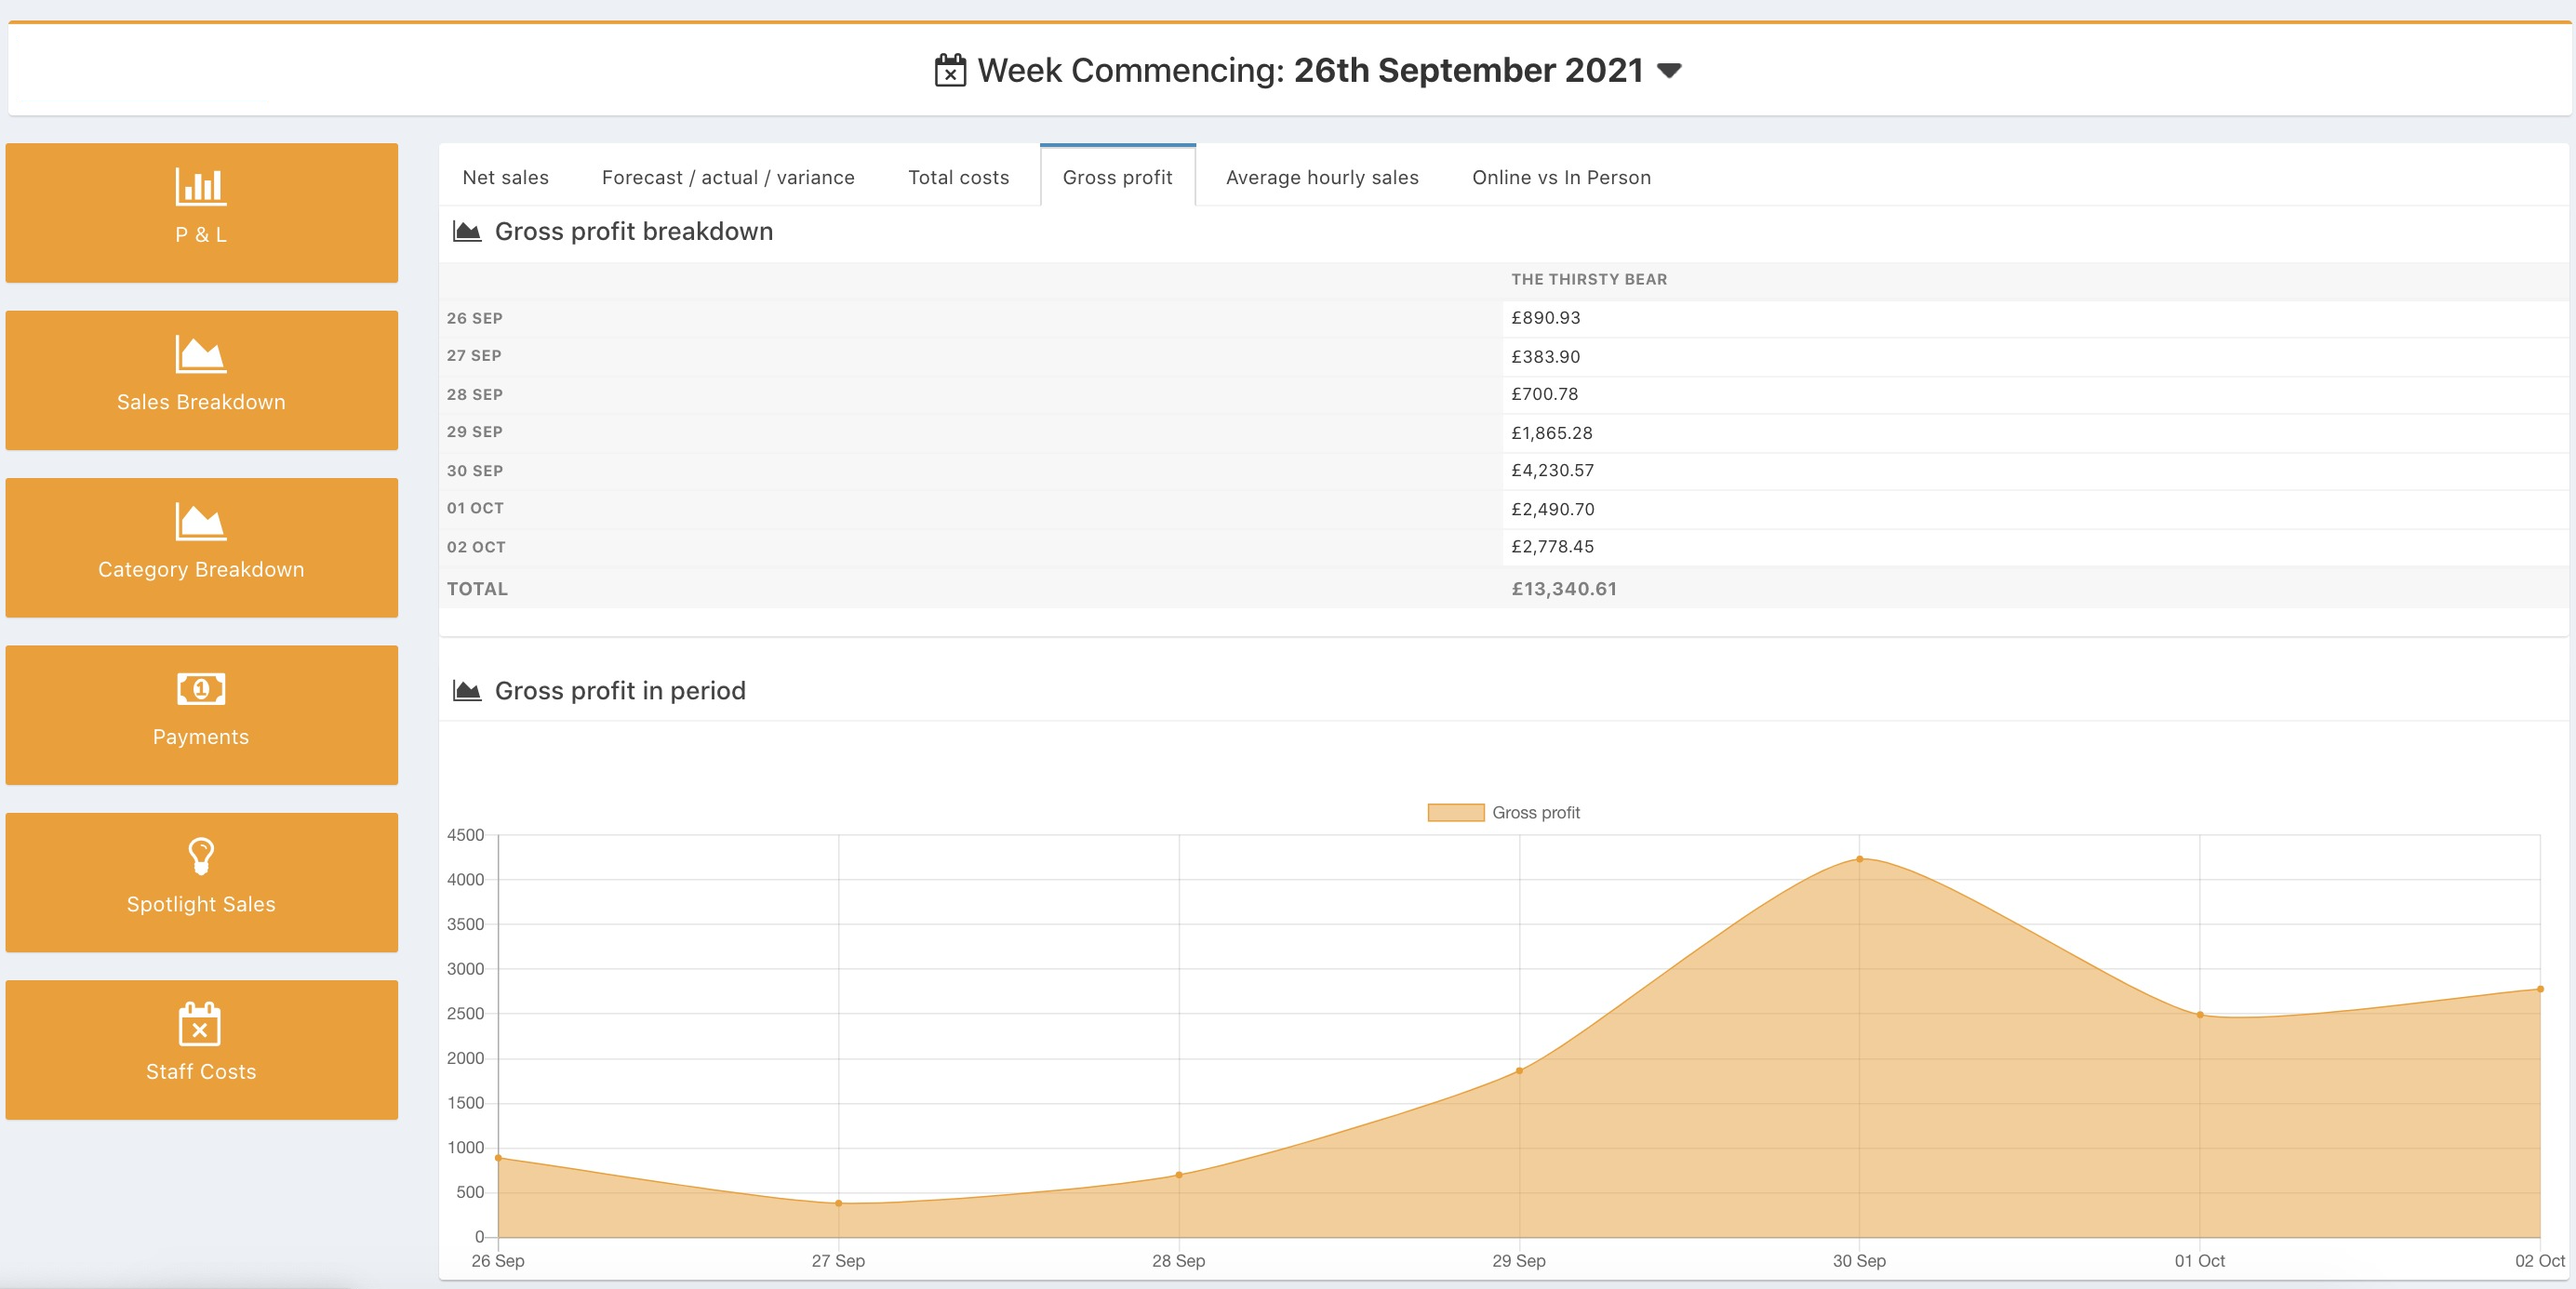Click the Staff Costs button label
Screen dimensions: 2576x1289
pyautogui.click(x=201, y=1072)
